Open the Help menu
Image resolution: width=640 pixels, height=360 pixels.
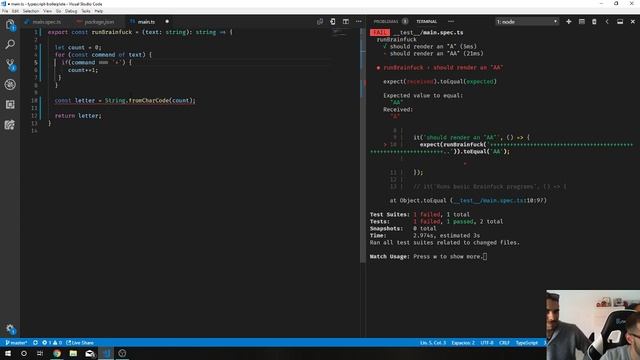coord(99,11)
